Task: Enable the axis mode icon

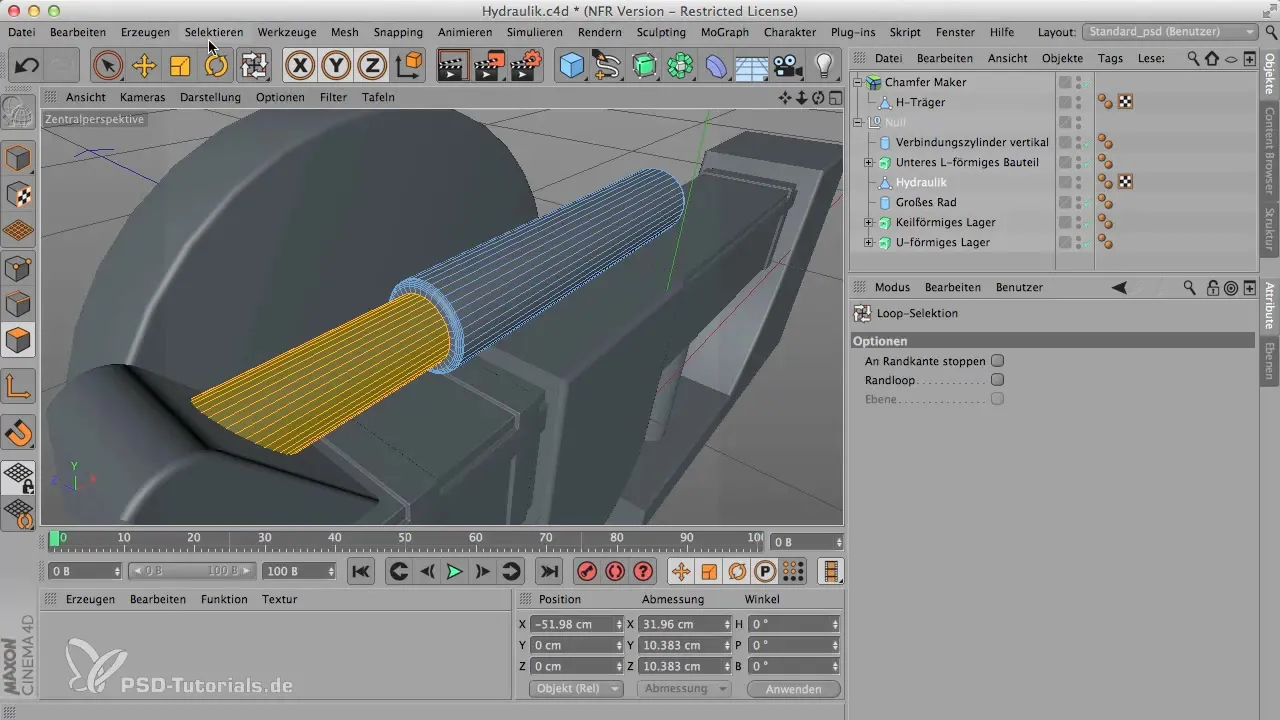Action: tap(19, 386)
